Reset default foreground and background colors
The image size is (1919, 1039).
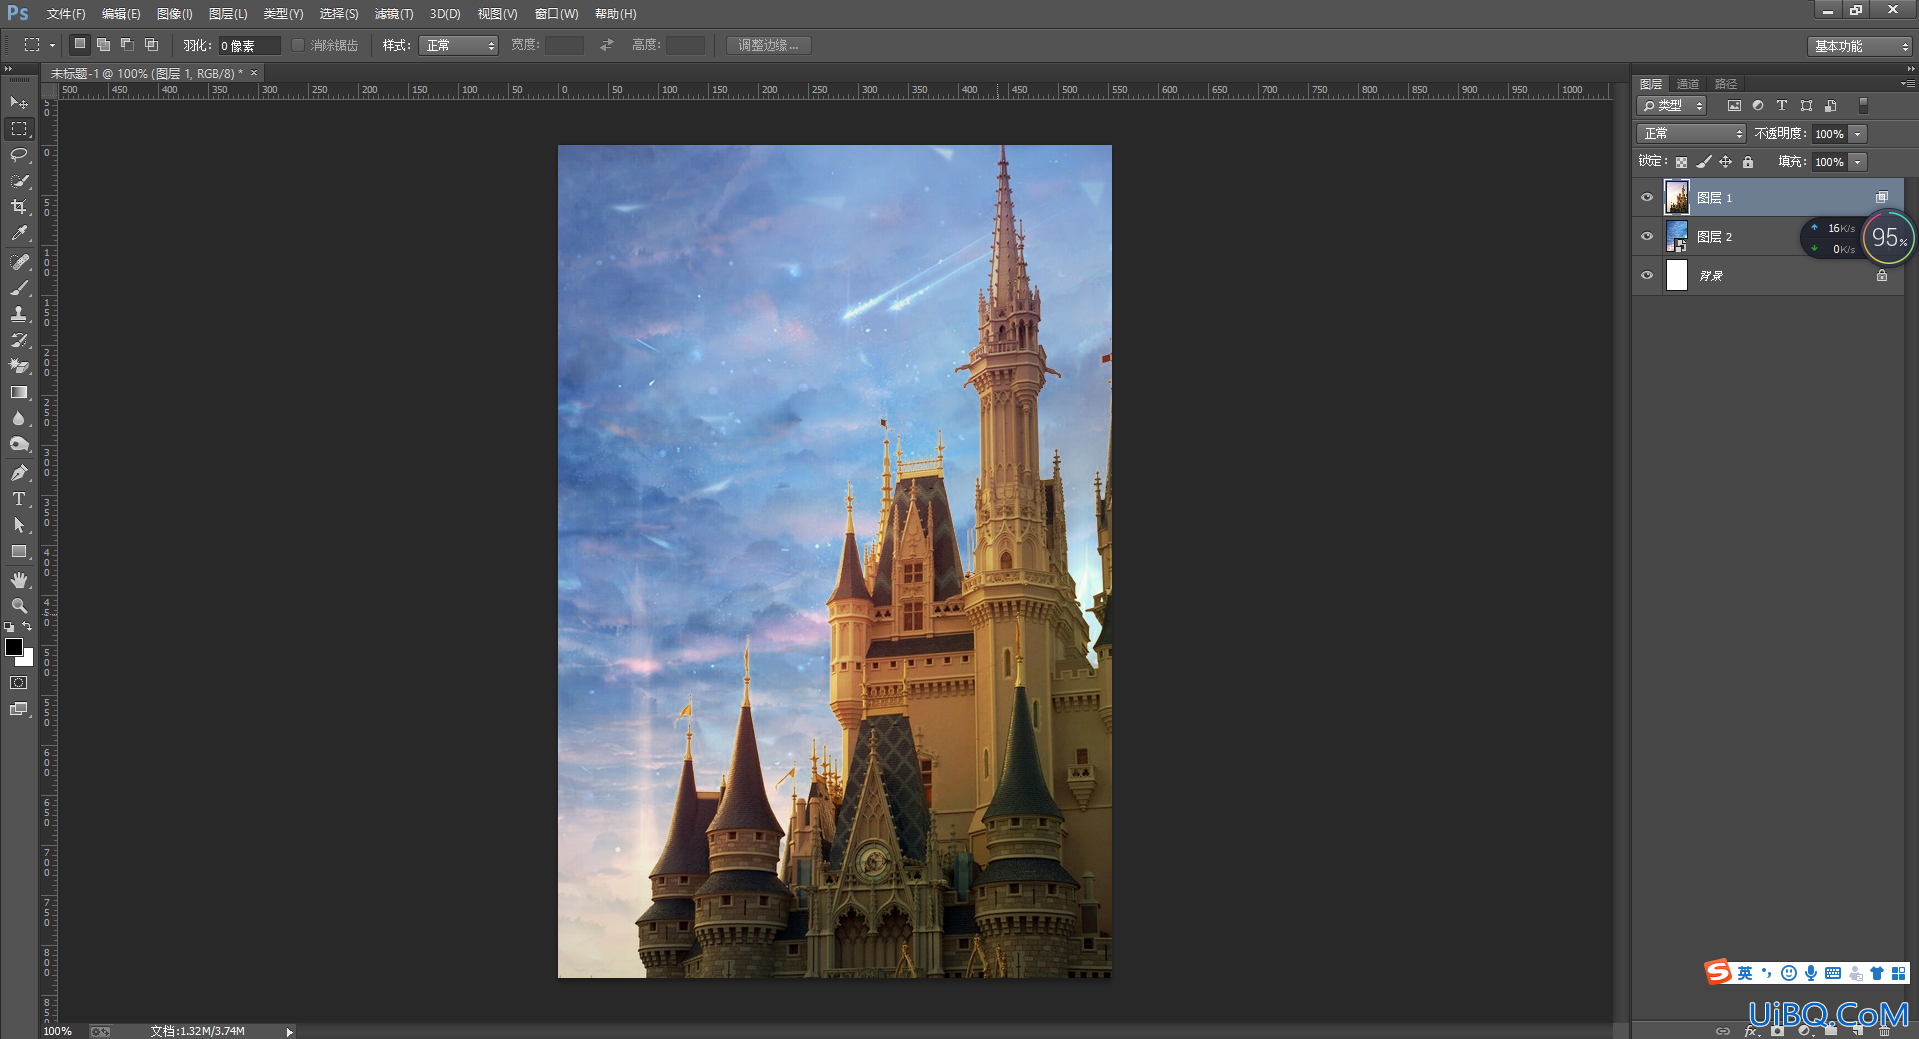pos(9,626)
